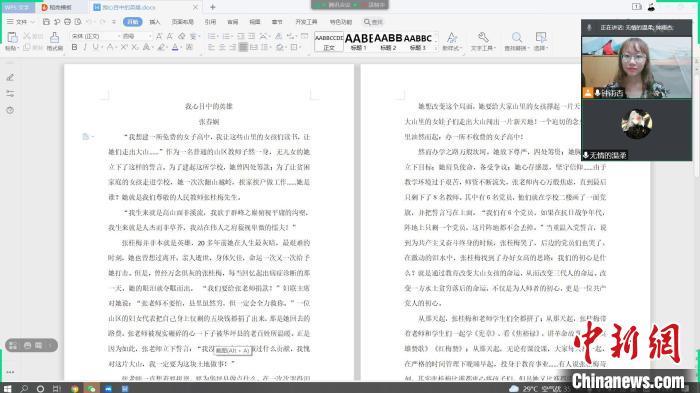Click the Print Preview icon beside Print

[x=78, y=21]
